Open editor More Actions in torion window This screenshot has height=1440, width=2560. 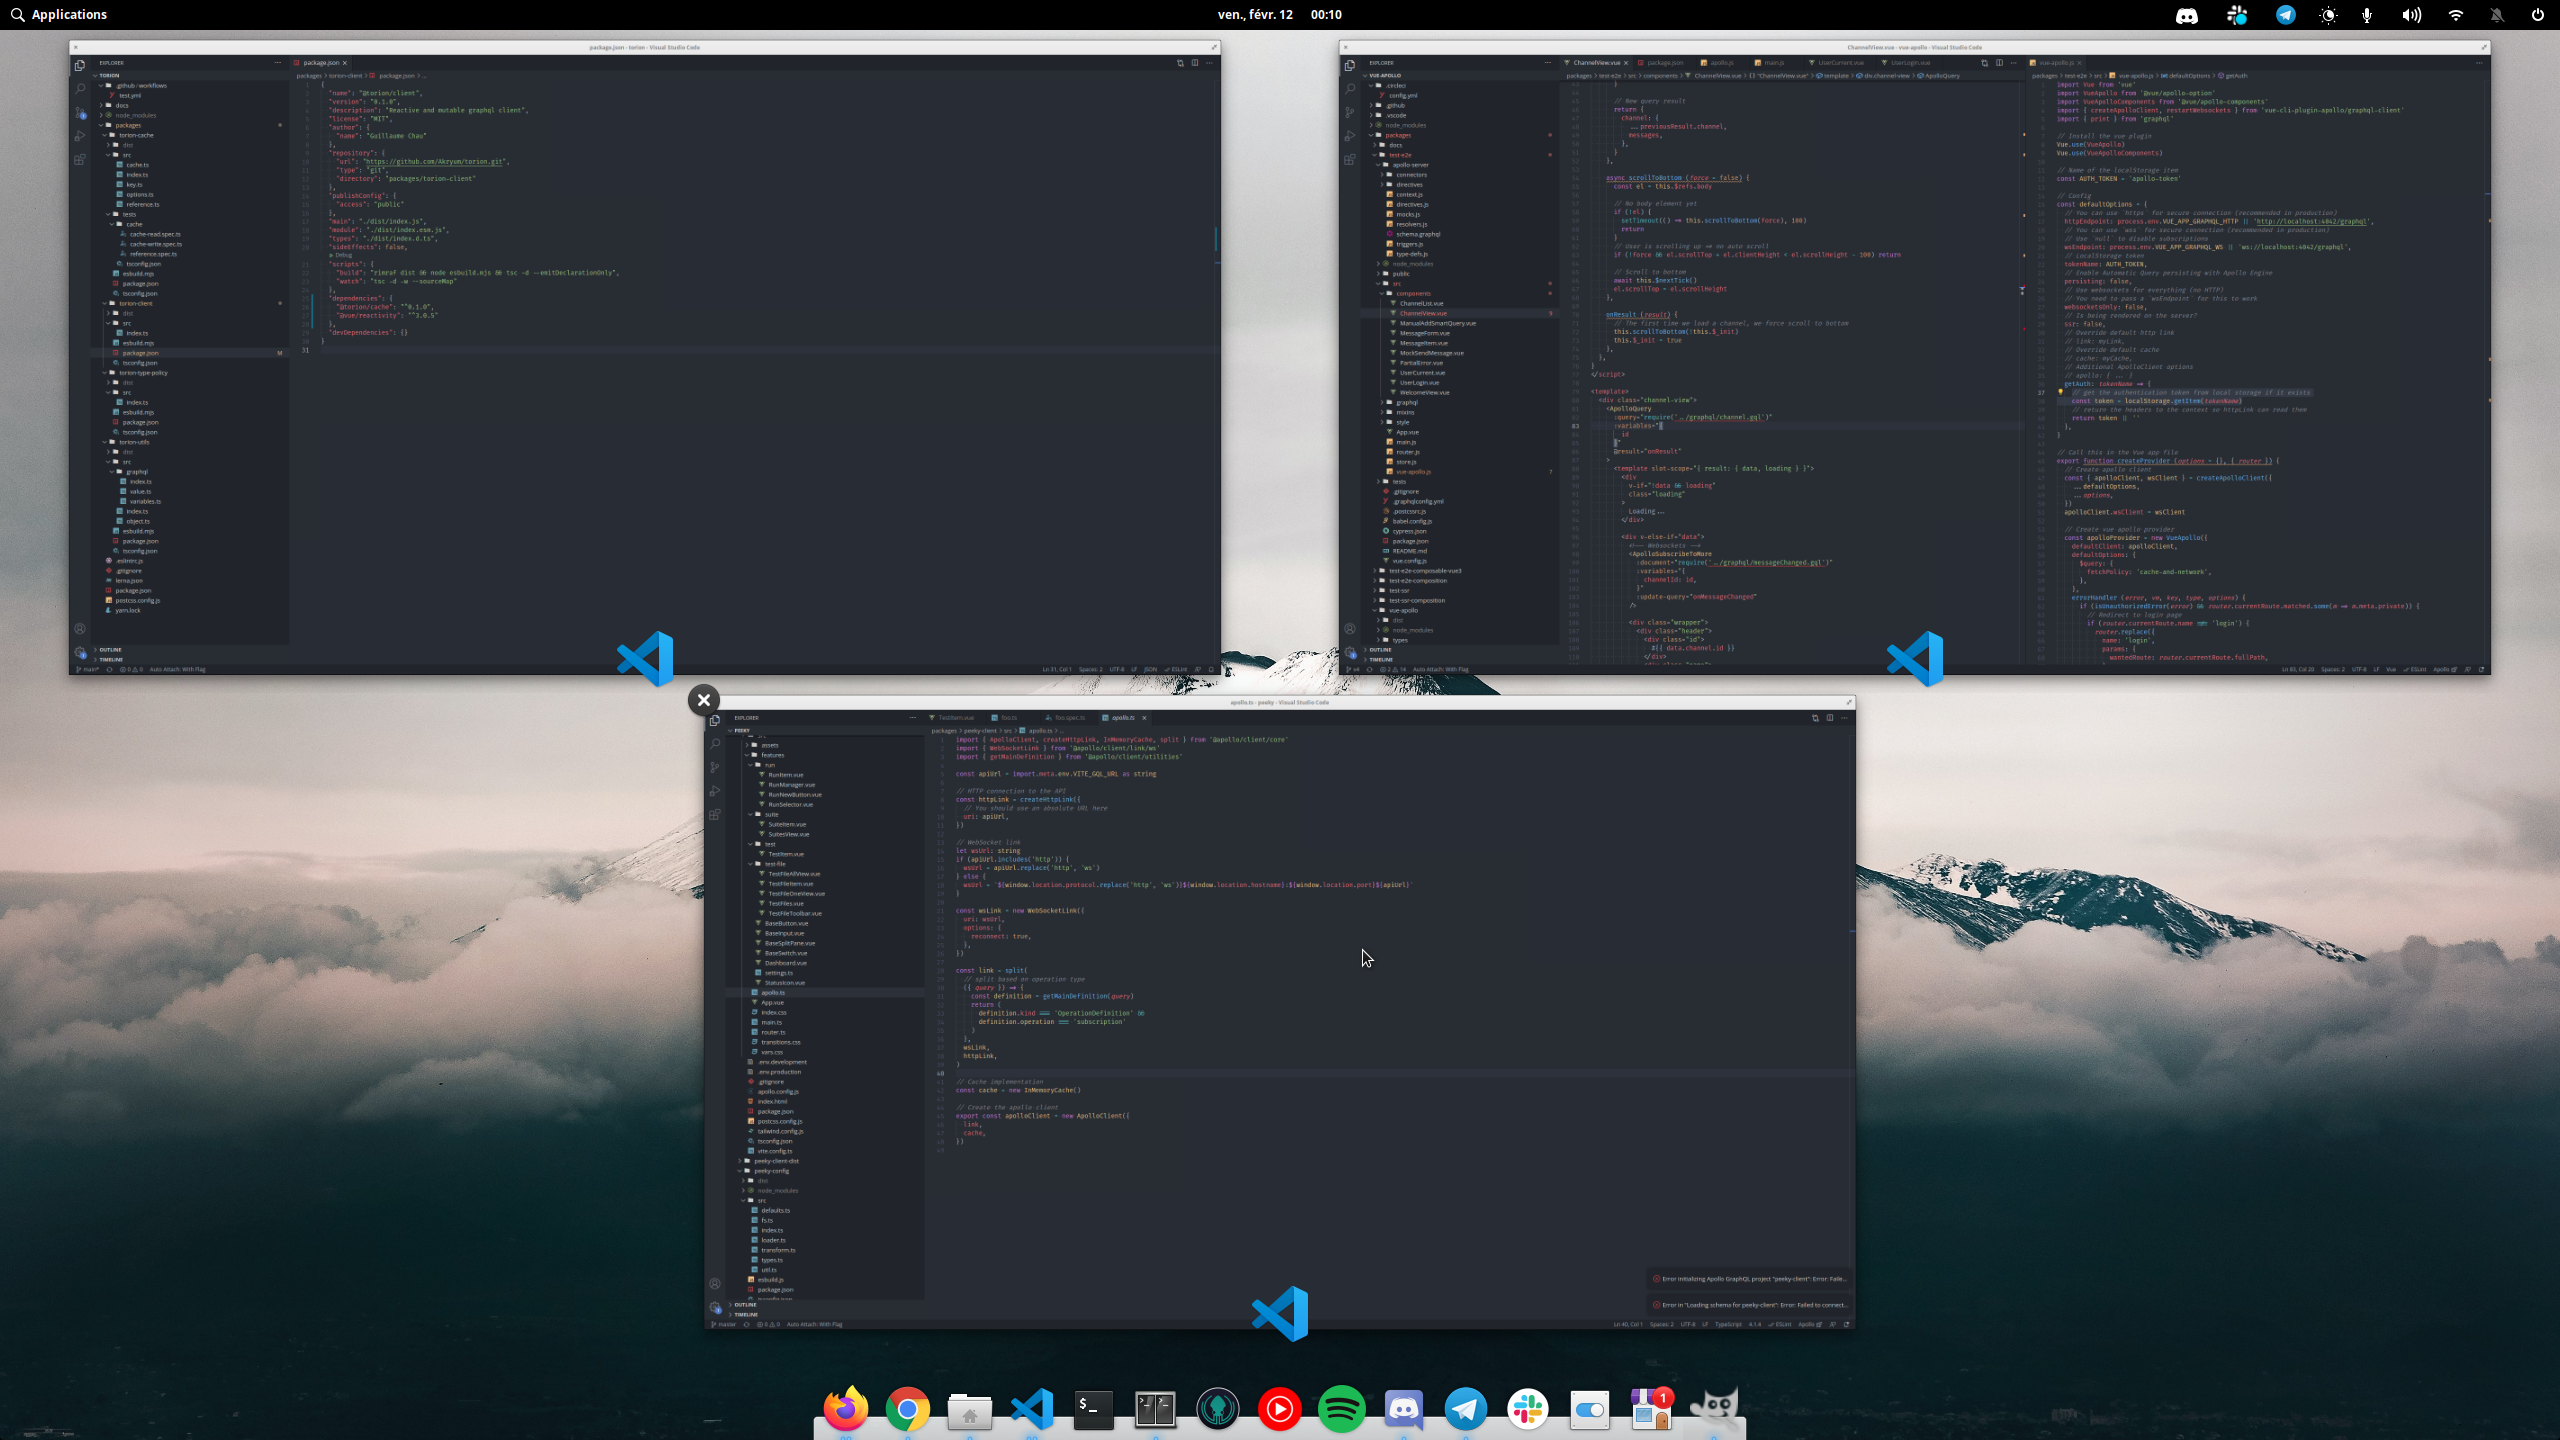coord(1209,63)
